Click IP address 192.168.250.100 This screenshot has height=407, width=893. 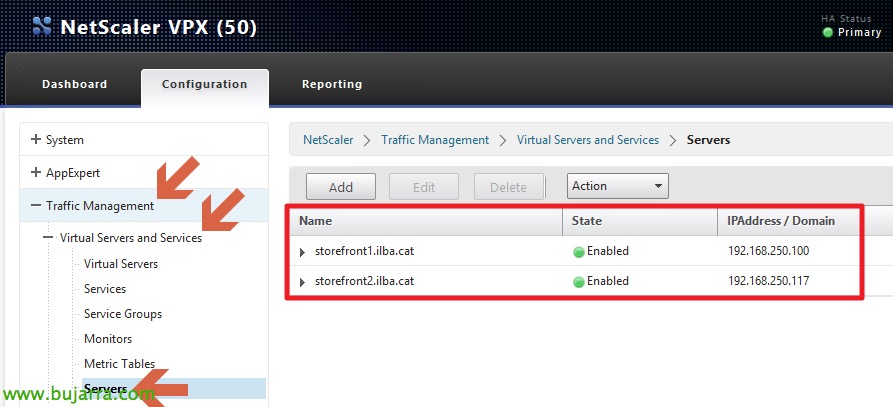[x=768, y=251]
